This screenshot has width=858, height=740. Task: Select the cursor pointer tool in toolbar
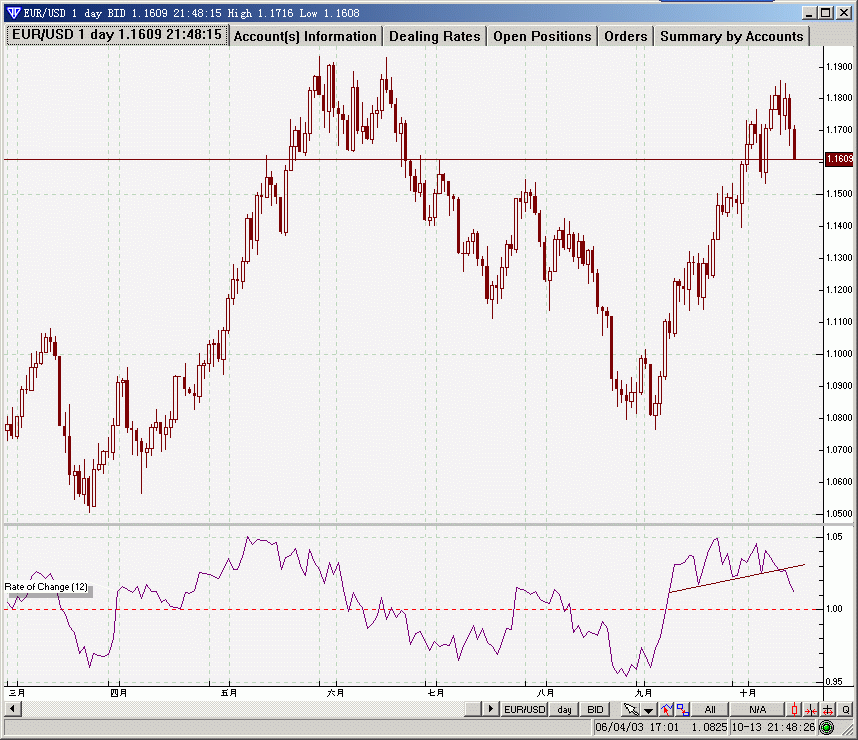point(631,709)
